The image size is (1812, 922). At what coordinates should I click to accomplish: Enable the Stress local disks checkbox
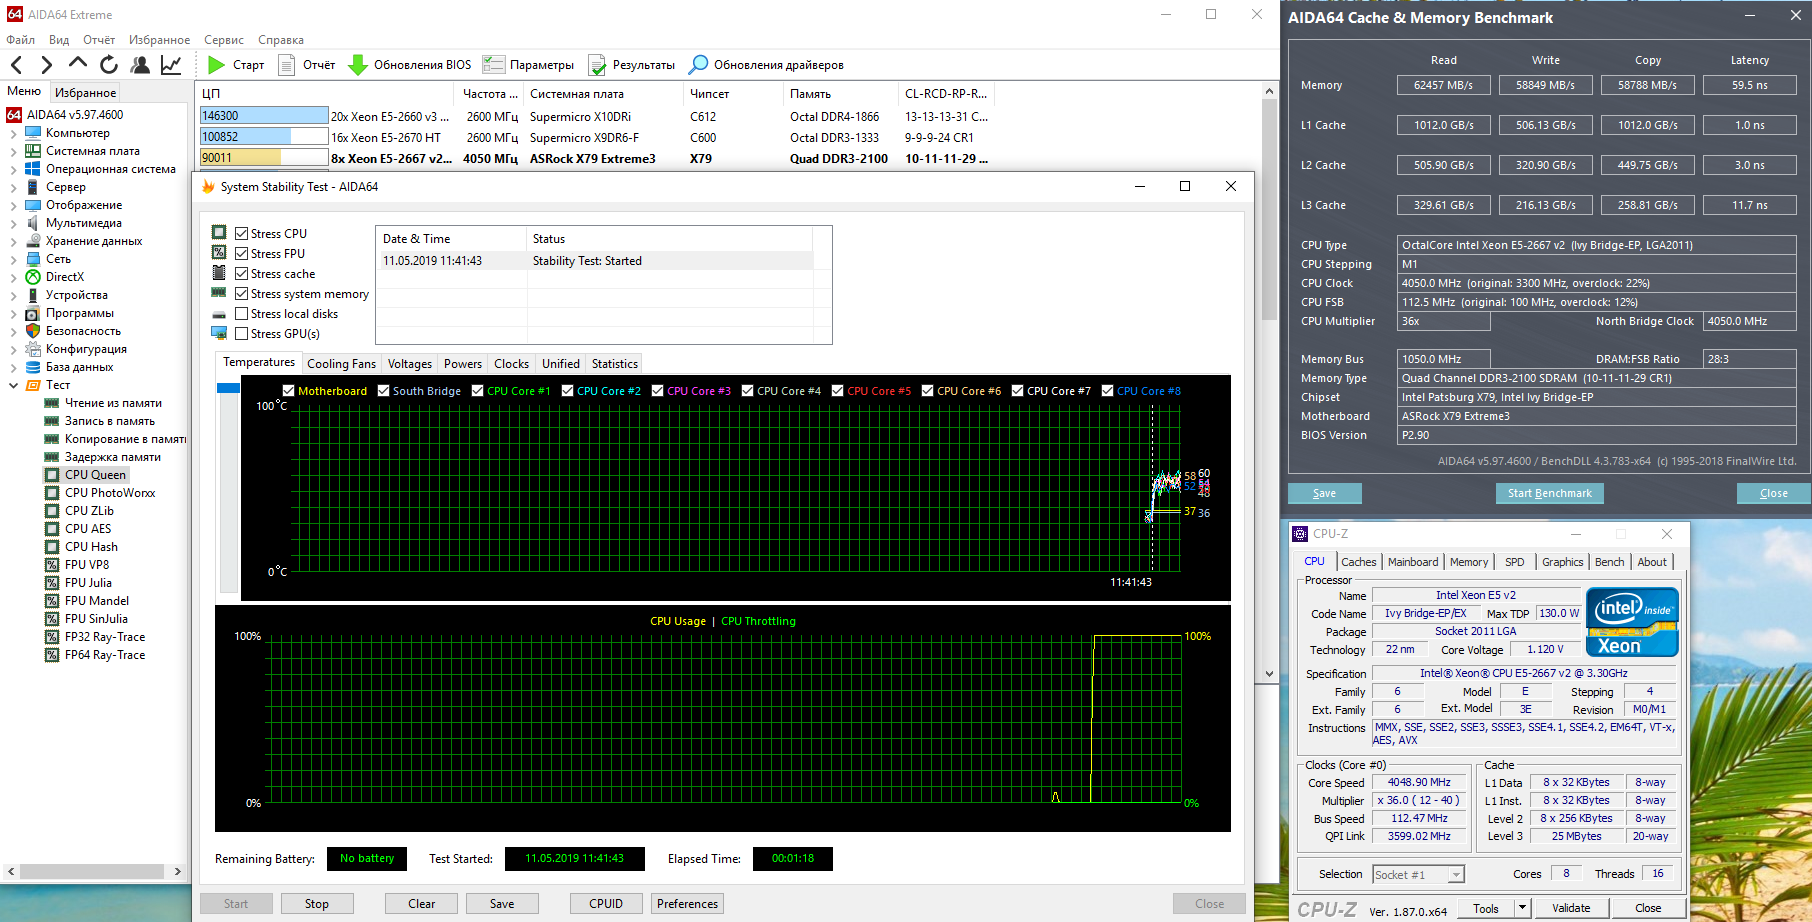241,314
